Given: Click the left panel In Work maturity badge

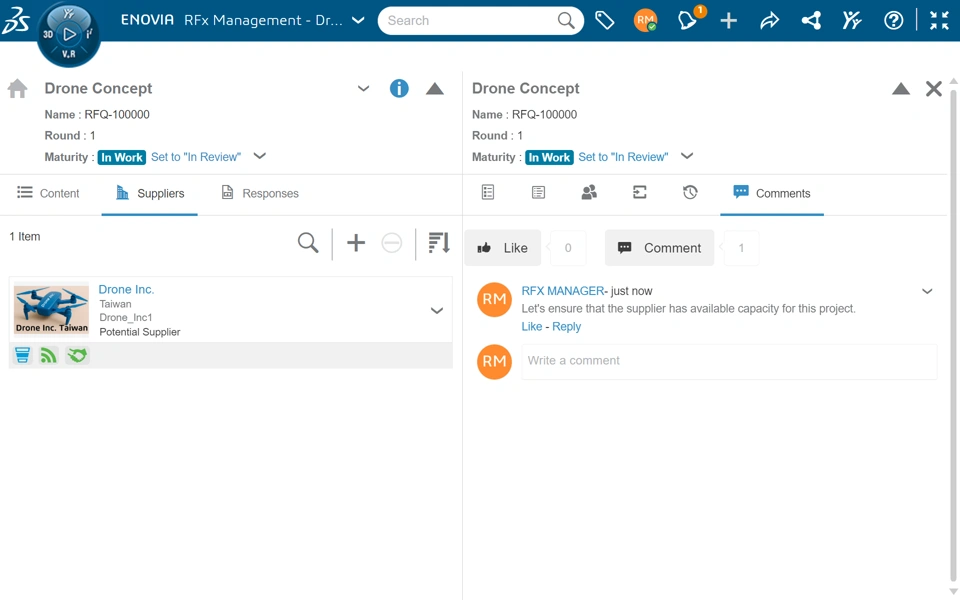Looking at the screenshot, I should 122,157.
